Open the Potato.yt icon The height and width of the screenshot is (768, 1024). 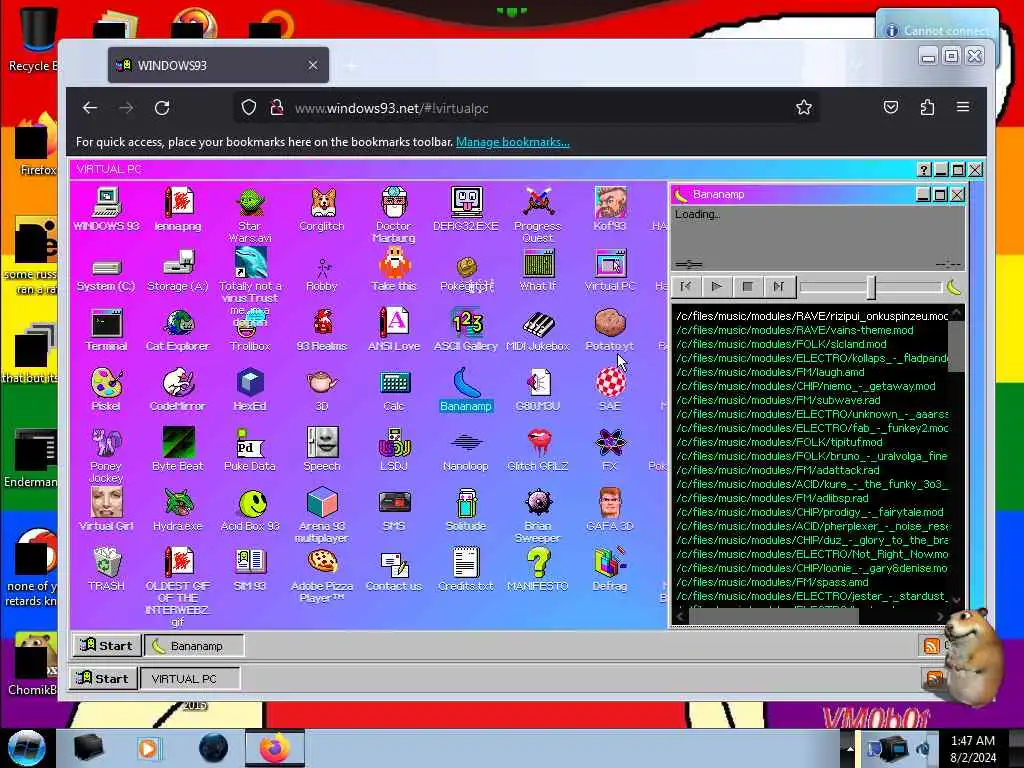[x=610, y=330]
